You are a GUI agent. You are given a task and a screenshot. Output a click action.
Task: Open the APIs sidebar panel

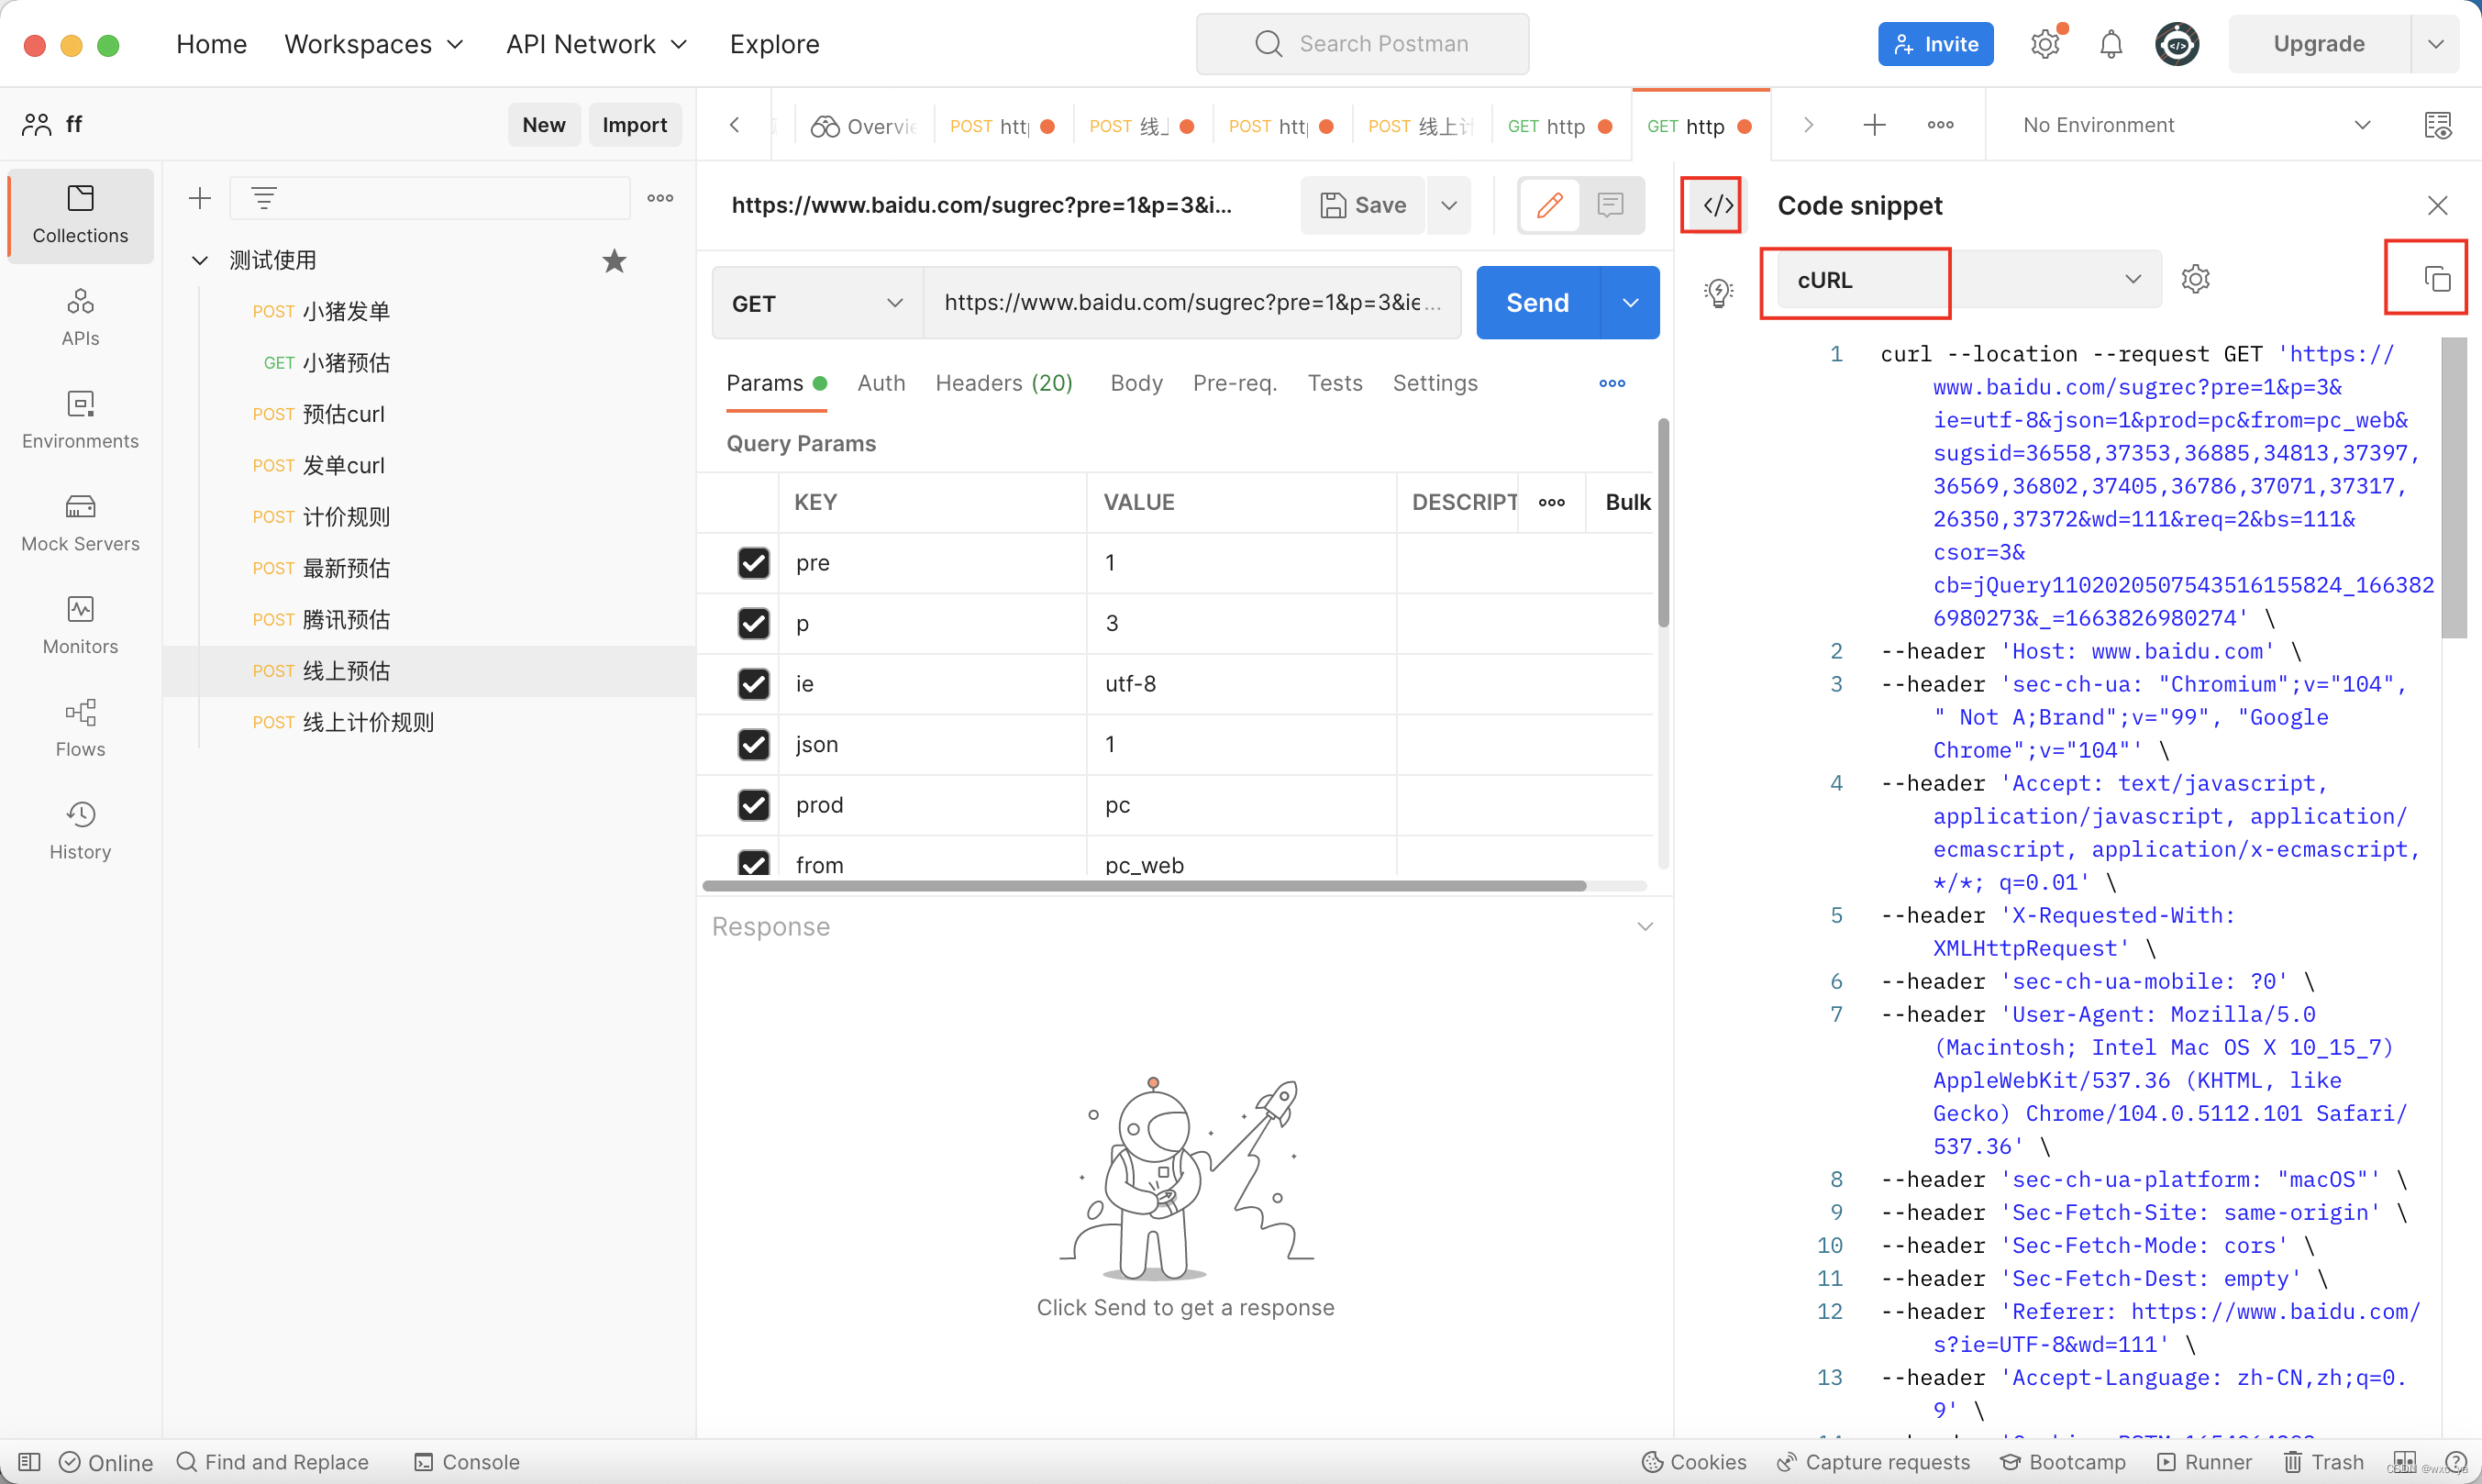(x=80, y=317)
